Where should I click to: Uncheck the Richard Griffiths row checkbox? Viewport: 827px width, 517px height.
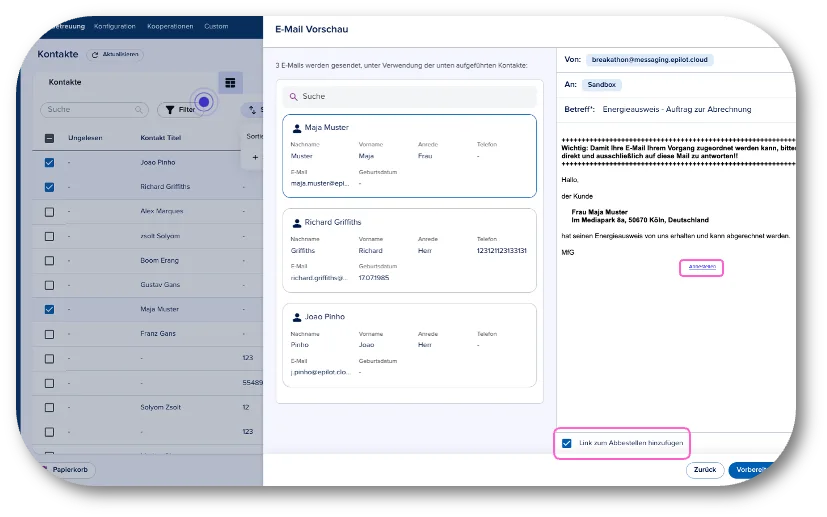[50, 187]
